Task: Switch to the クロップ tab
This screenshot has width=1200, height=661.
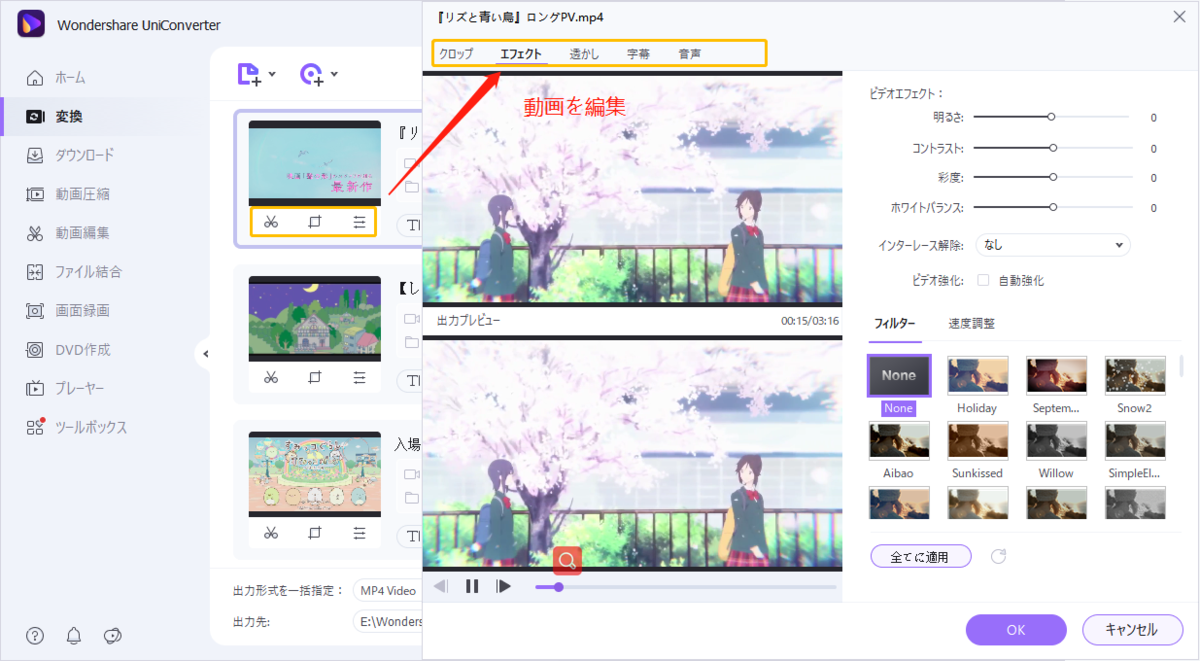Action: pos(456,54)
